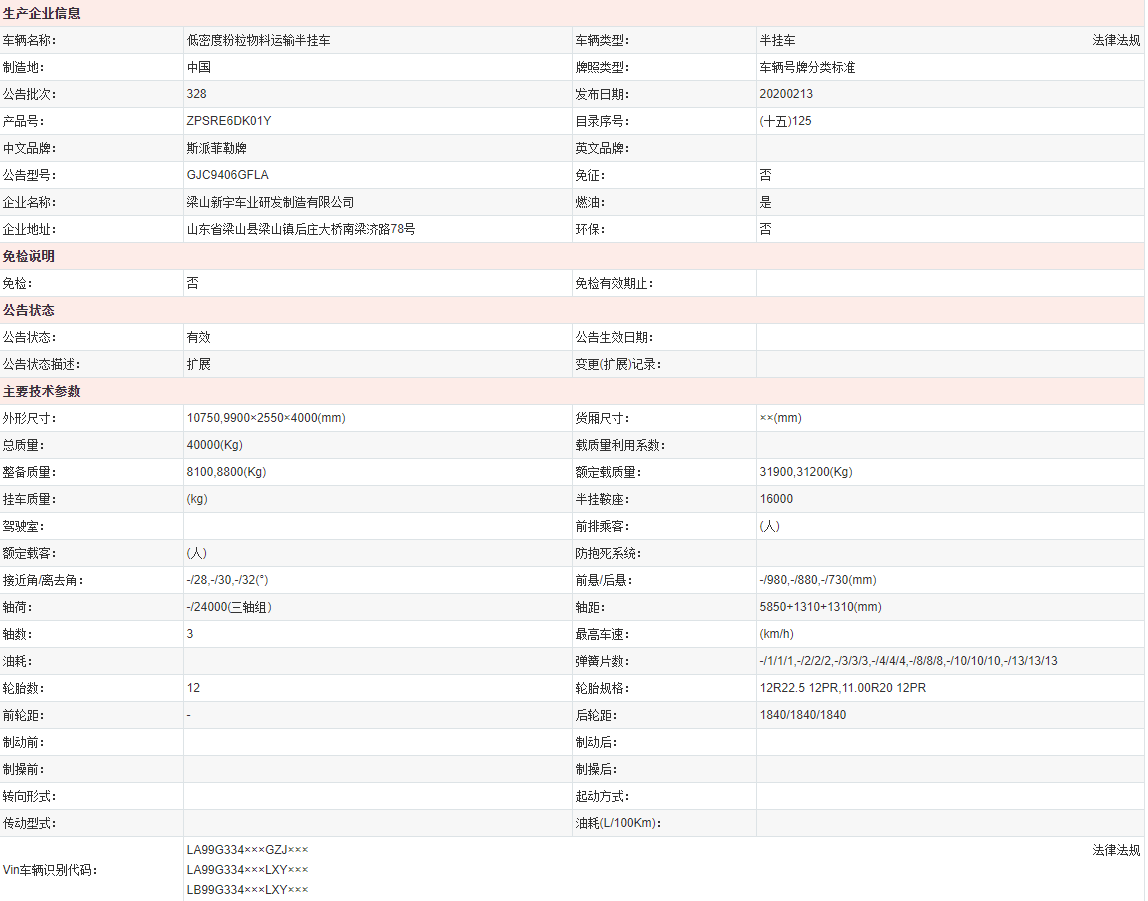This screenshot has width=1148, height=901.
Task: Click the brand name 斯派菲勒牌
Action: coord(216,148)
